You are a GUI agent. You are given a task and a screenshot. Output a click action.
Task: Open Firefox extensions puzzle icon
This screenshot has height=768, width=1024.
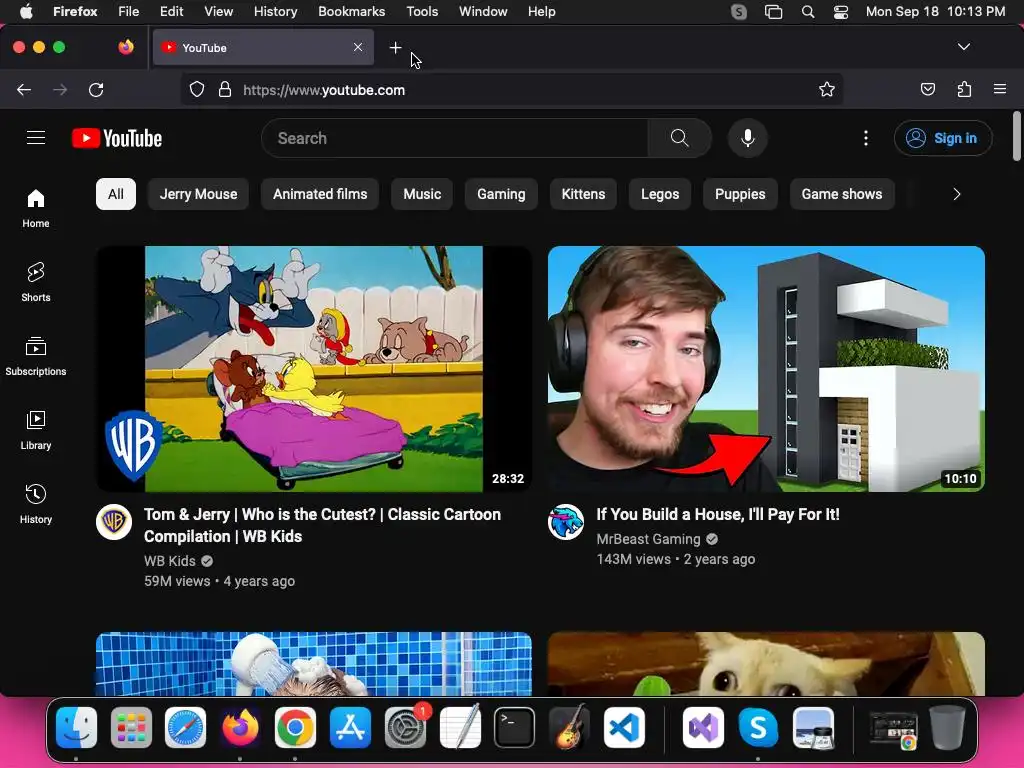[x=964, y=89]
